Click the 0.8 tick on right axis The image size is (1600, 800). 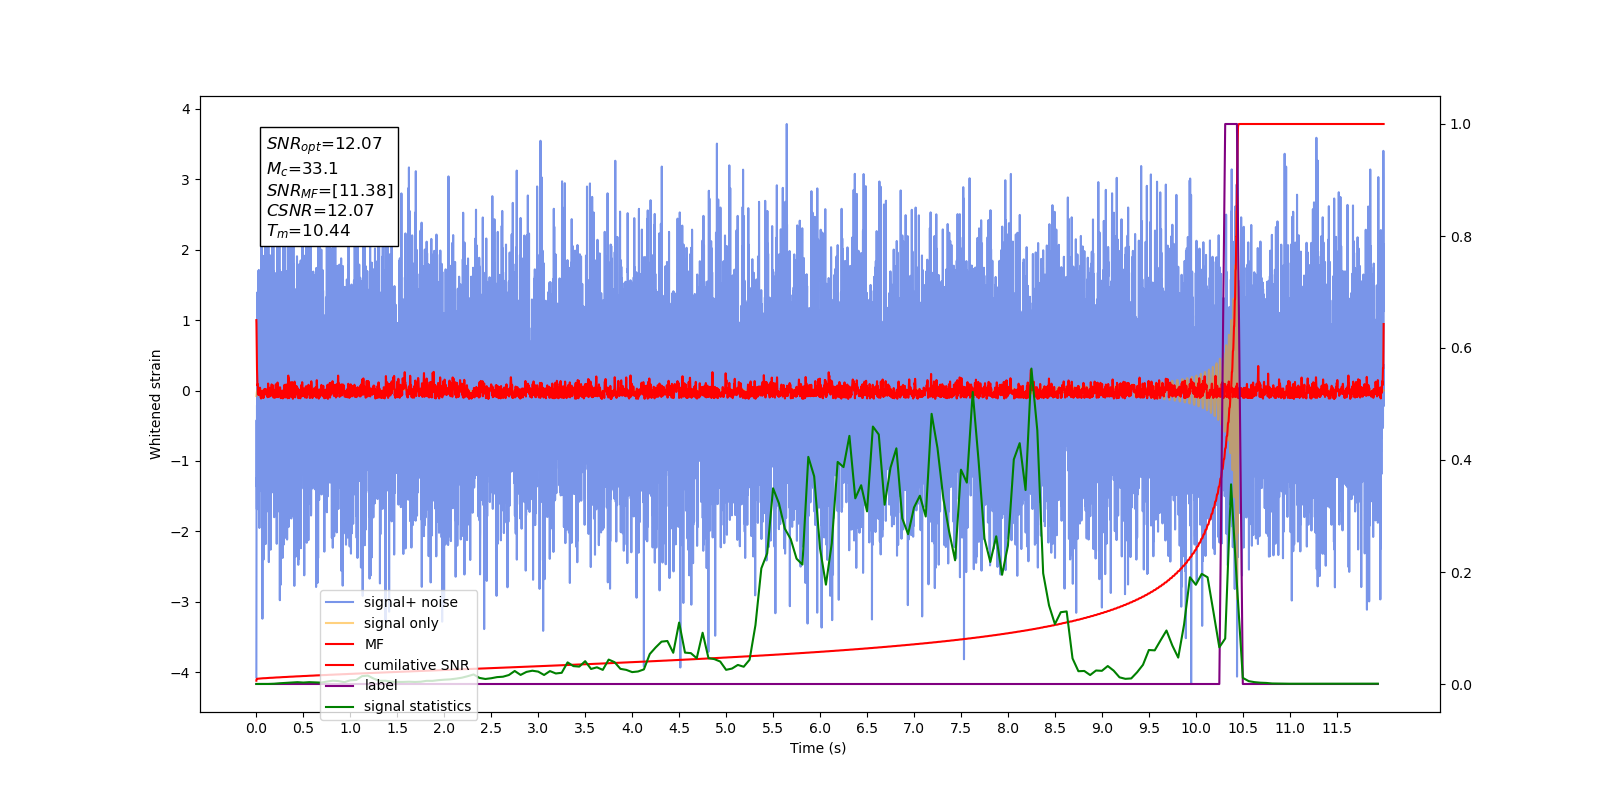point(1461,237)
